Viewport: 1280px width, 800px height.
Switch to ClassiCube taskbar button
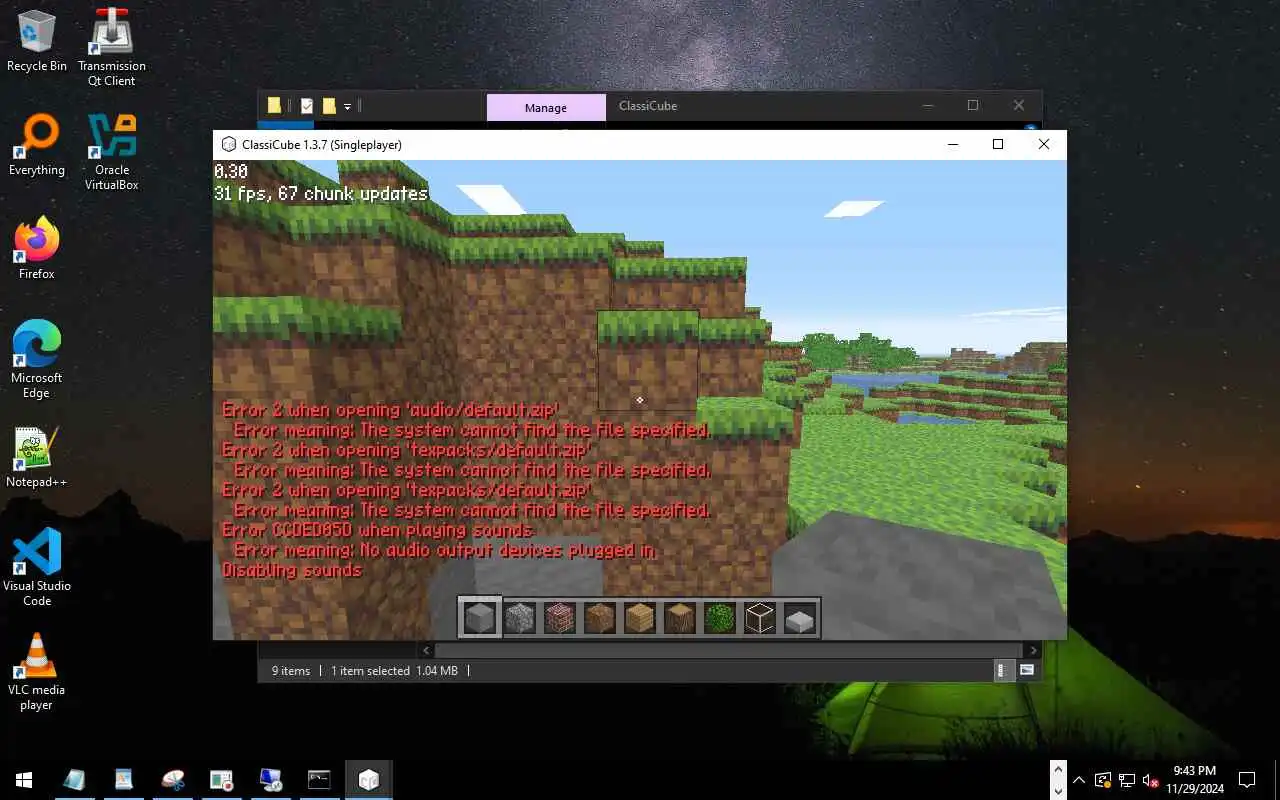pyautogui.click(x=368, y=780)
